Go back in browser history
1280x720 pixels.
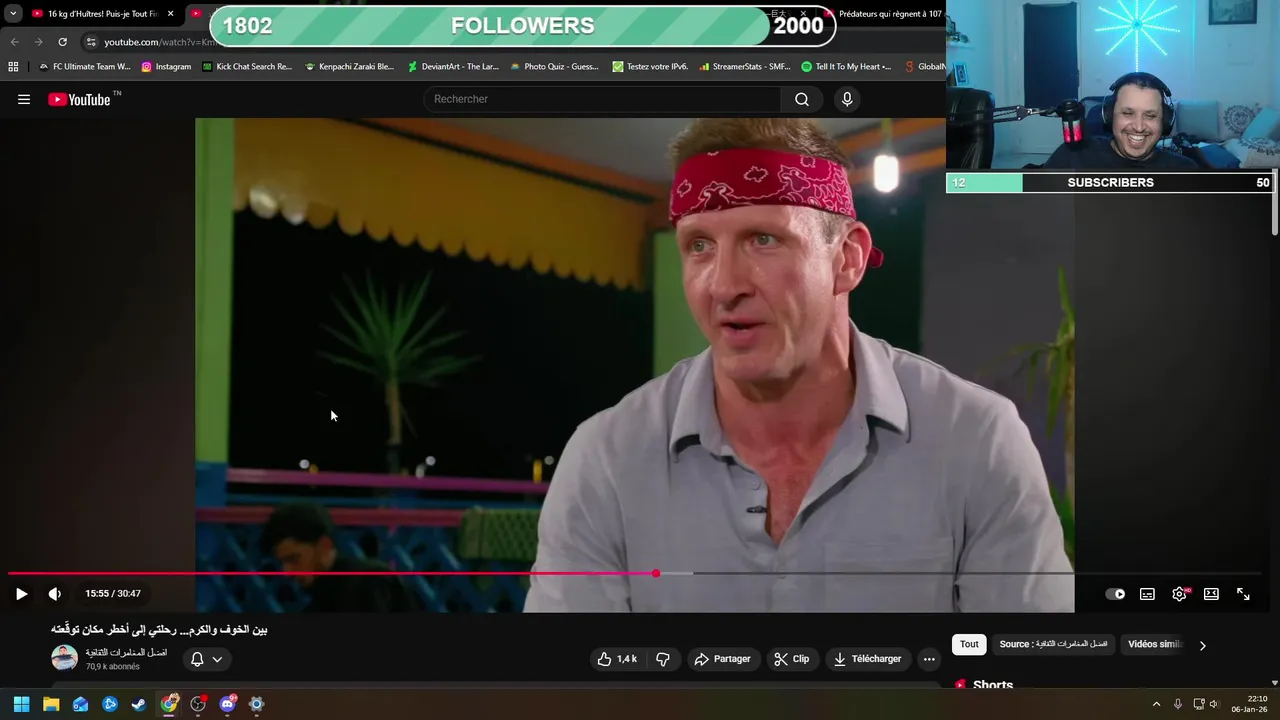coord(14,42)
